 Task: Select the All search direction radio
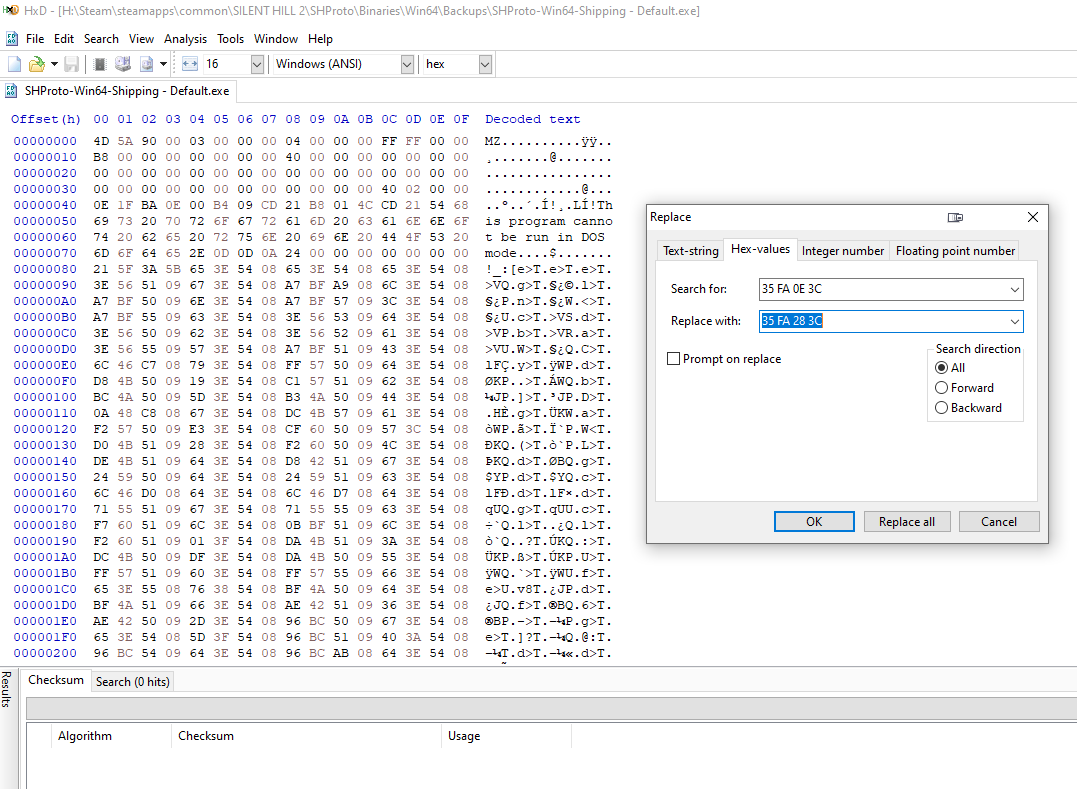click(x=942, y=367)
